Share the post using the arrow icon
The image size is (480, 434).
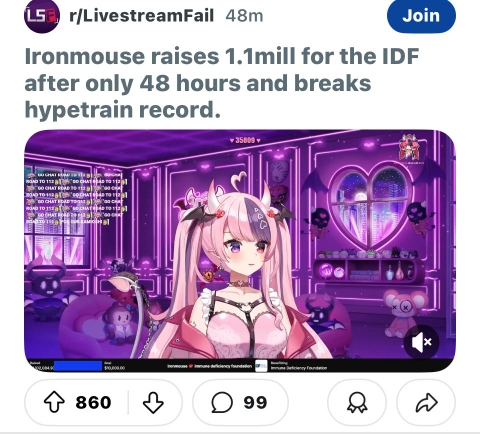tap(426, 402)
